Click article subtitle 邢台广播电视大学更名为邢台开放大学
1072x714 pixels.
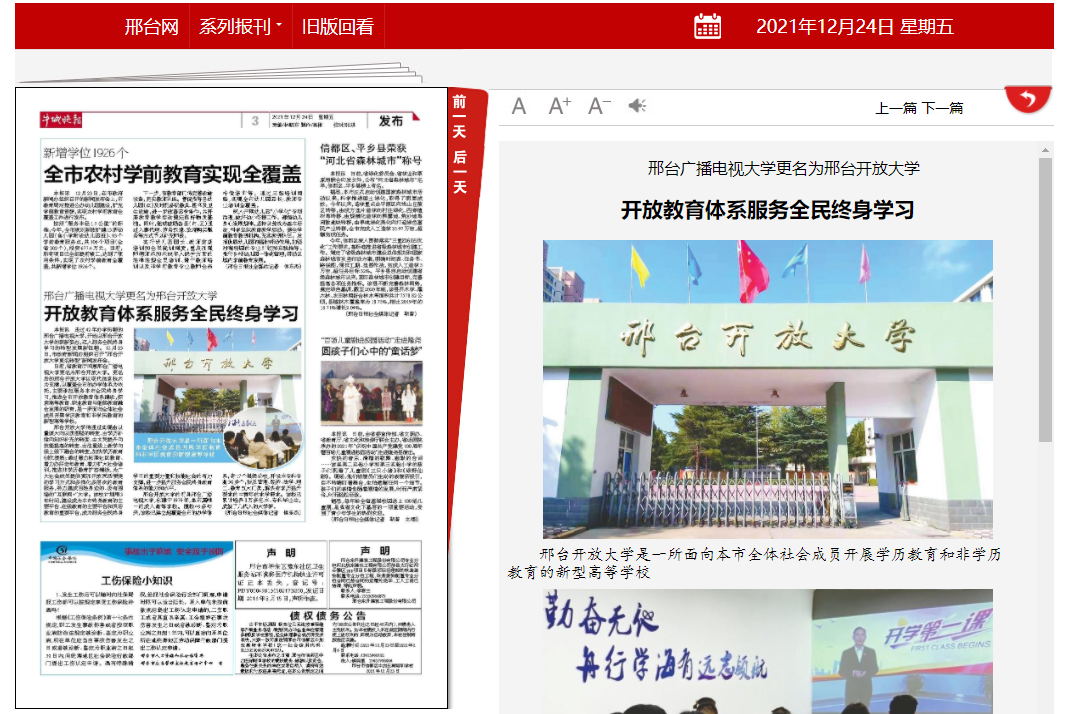[x=783, y=168]
